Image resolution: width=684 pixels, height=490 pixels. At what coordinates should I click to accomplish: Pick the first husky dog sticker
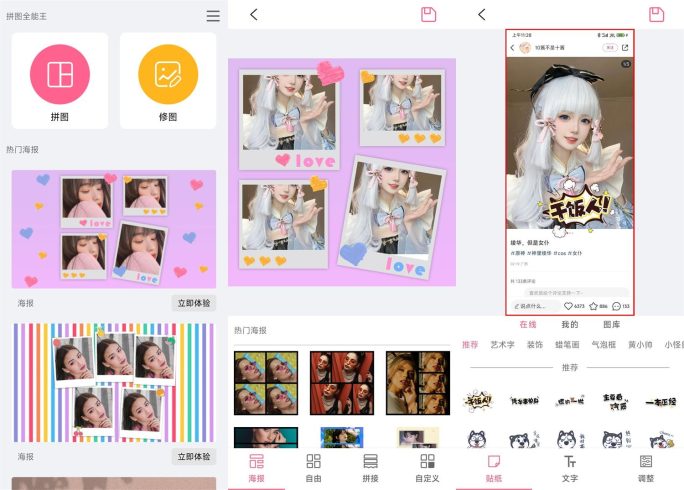click(477, 439)
